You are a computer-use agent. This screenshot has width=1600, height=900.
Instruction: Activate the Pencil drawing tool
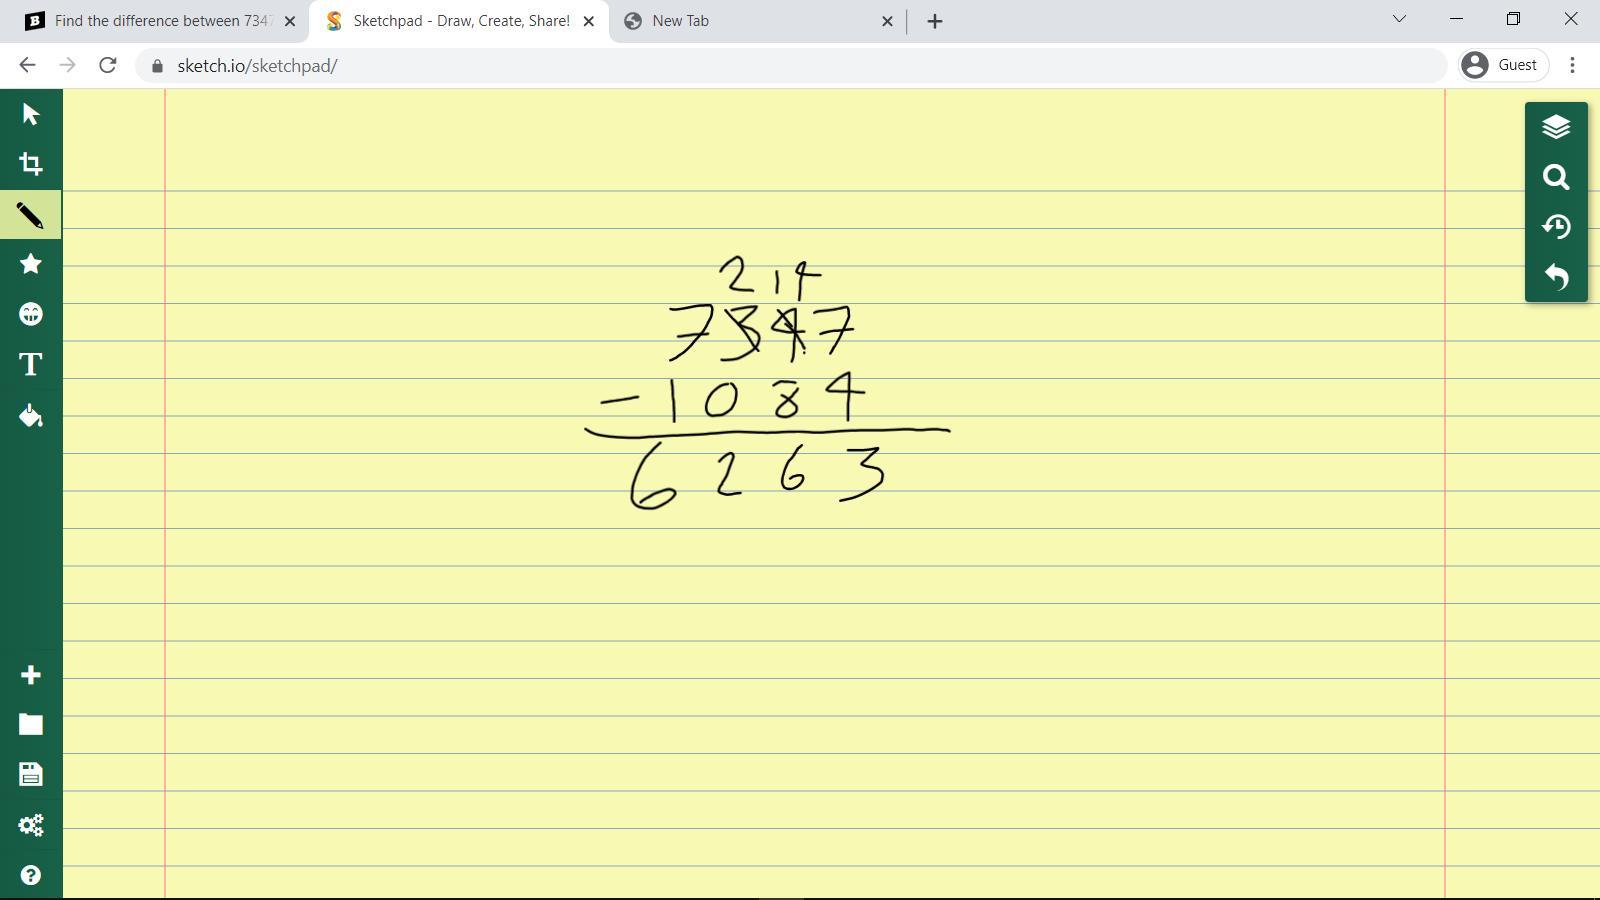[x=31, y=215]
